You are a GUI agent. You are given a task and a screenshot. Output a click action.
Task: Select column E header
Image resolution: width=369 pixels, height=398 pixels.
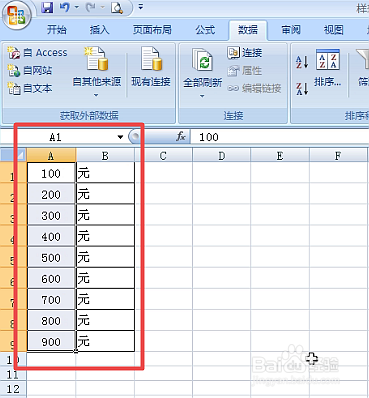point(280,156)
